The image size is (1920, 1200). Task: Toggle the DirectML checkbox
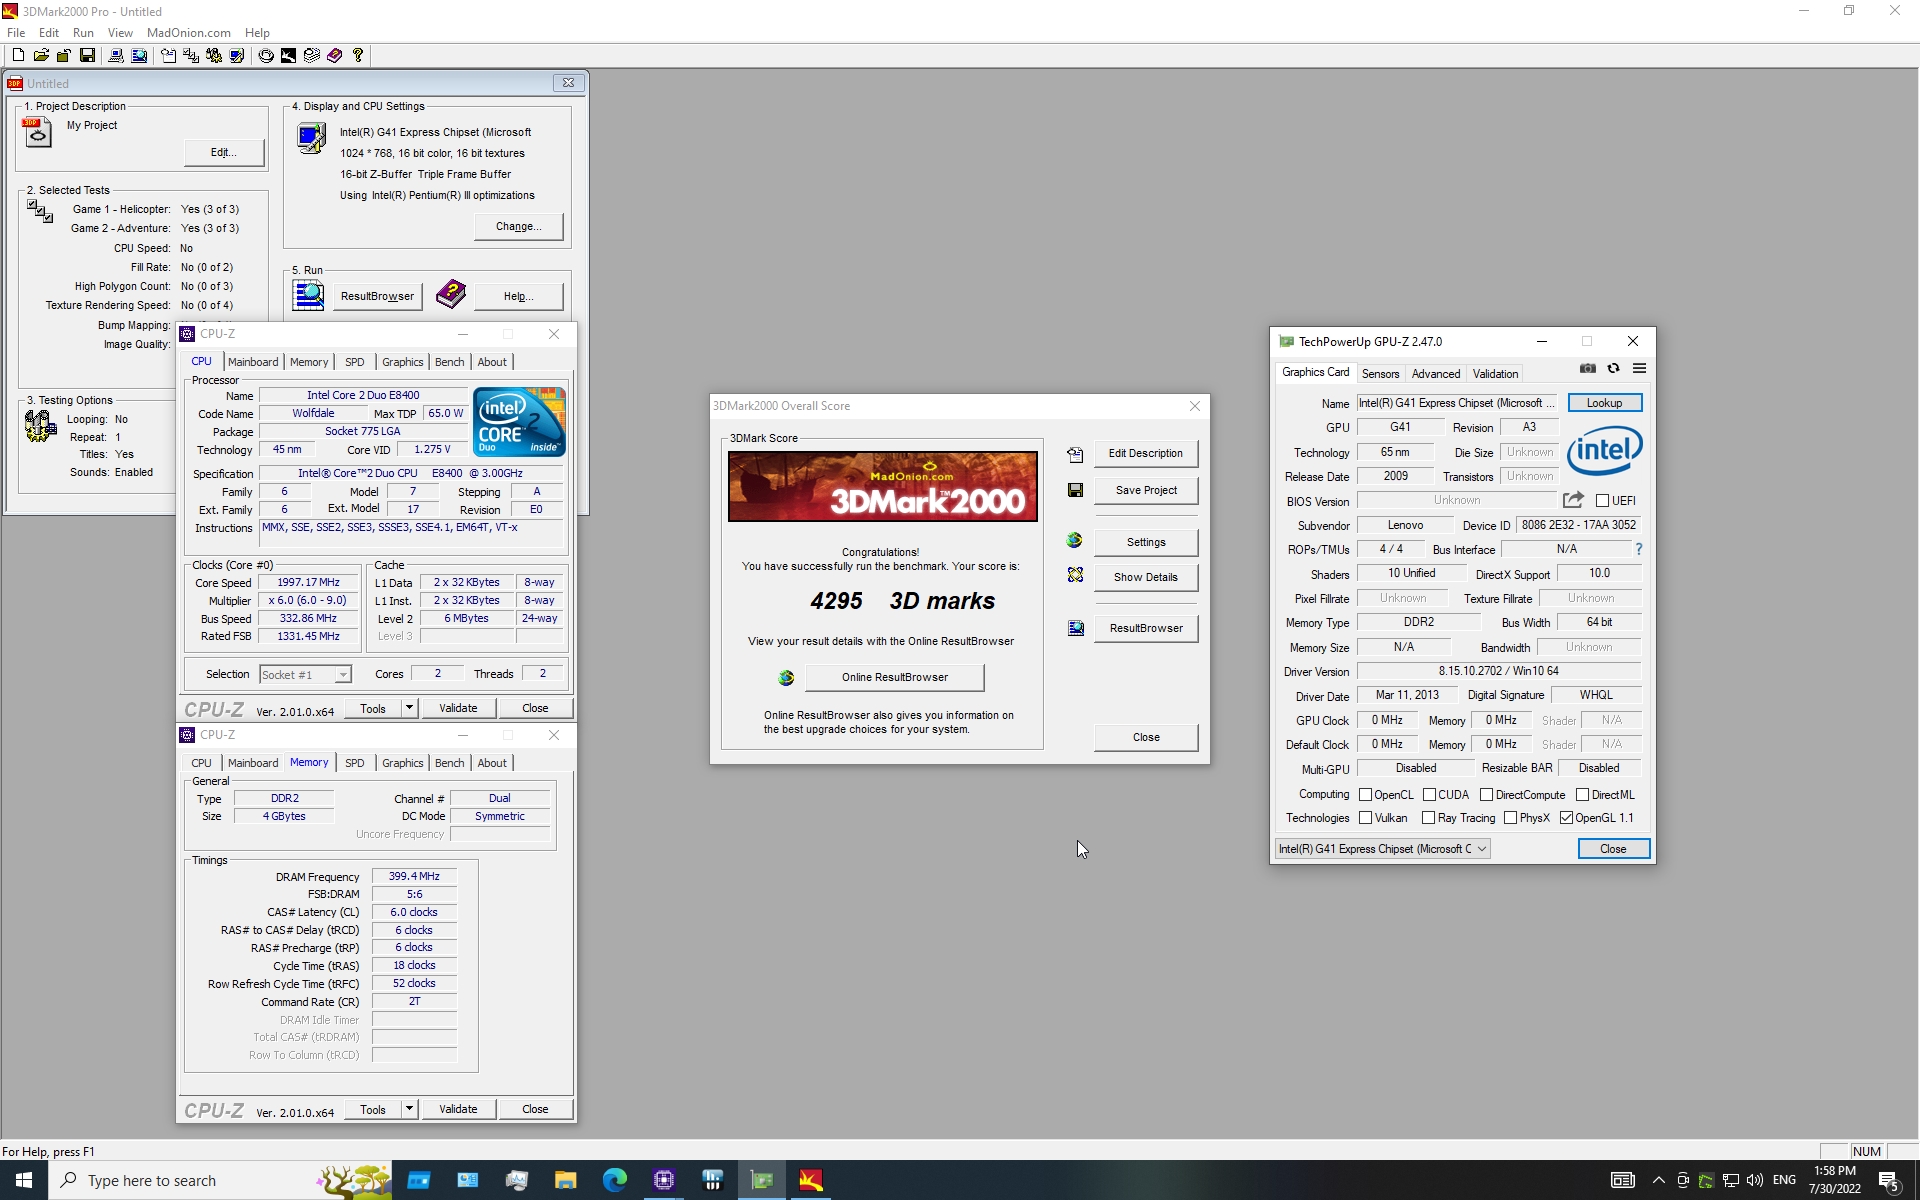coord(1582,795)
